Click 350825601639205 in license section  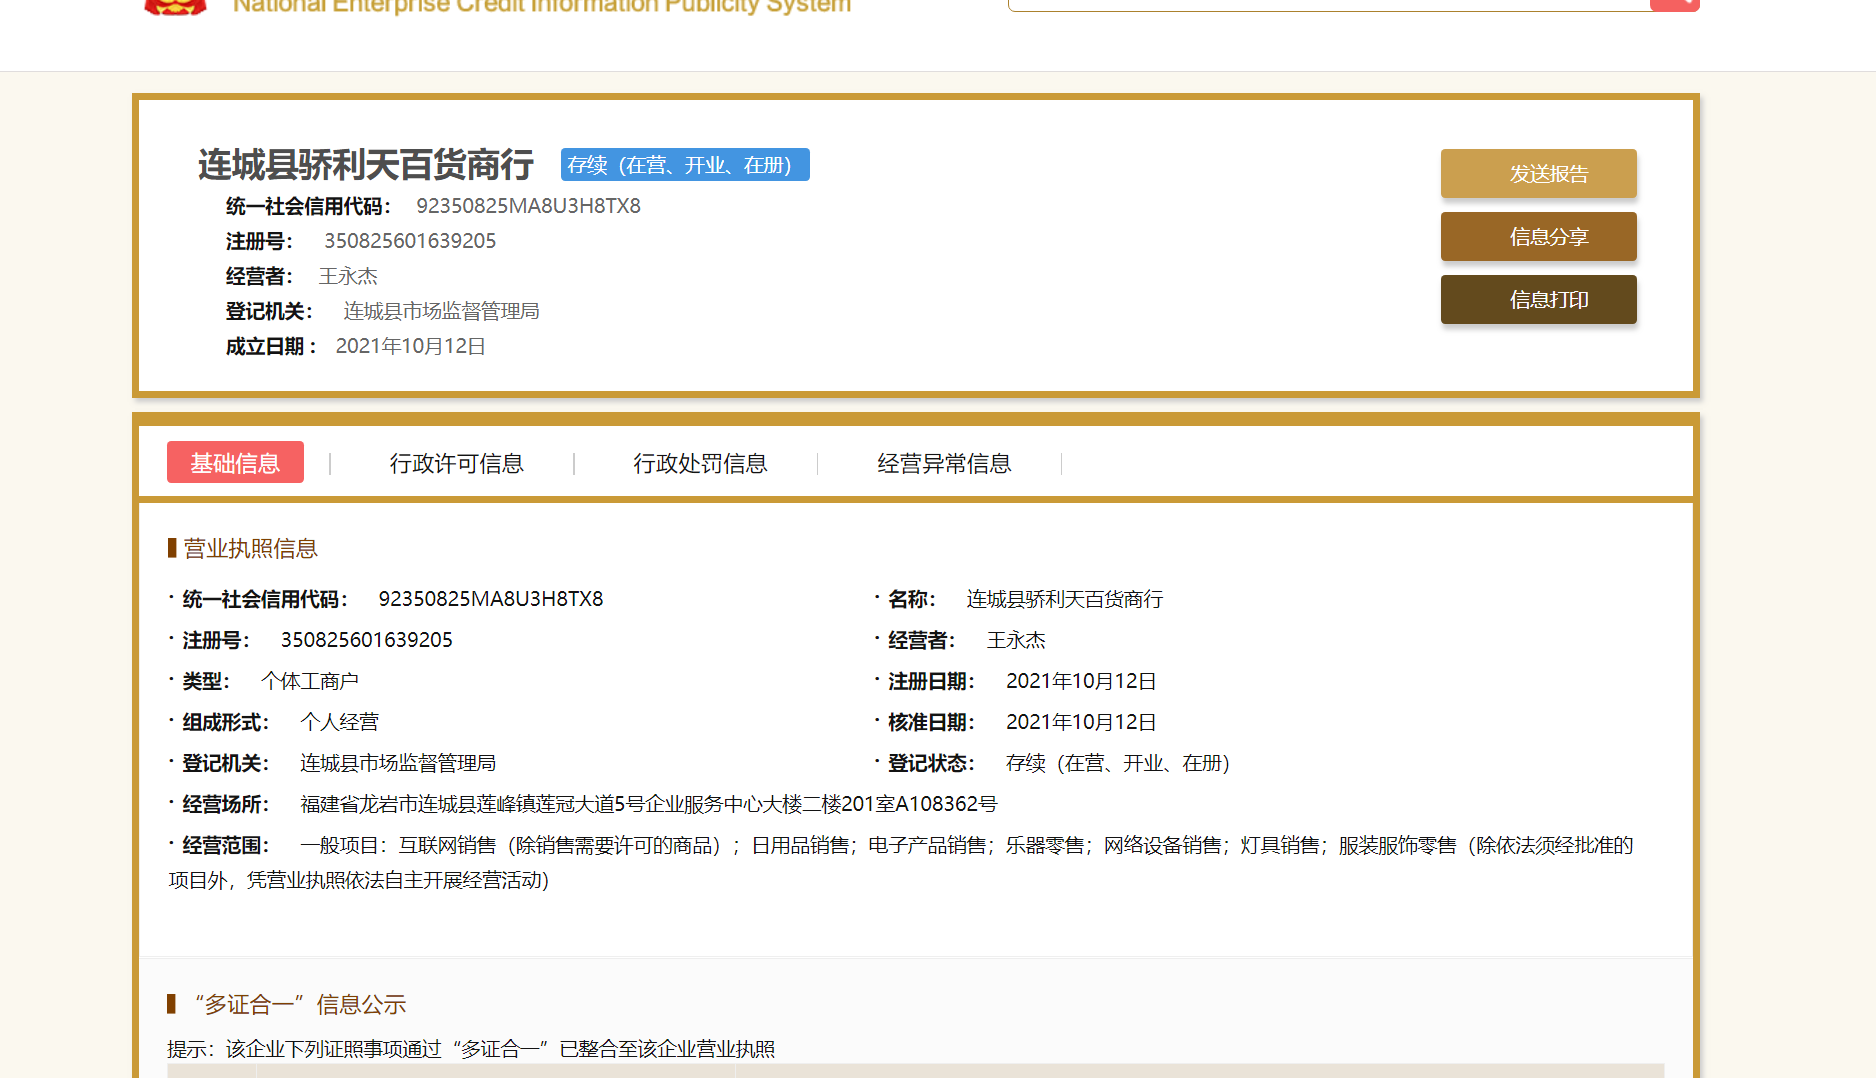(367, 640)
